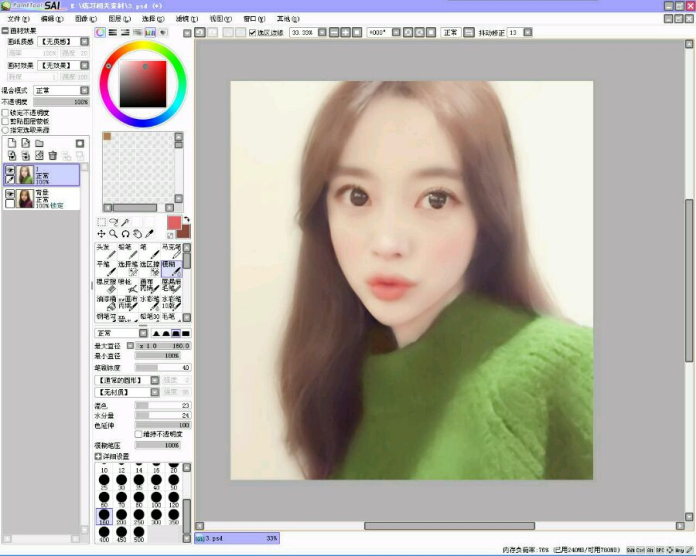The width and height of the screenshot is (696, 556).
Task: Click the 3.ps4 document tab at bottom
Action: coord(237,538)
